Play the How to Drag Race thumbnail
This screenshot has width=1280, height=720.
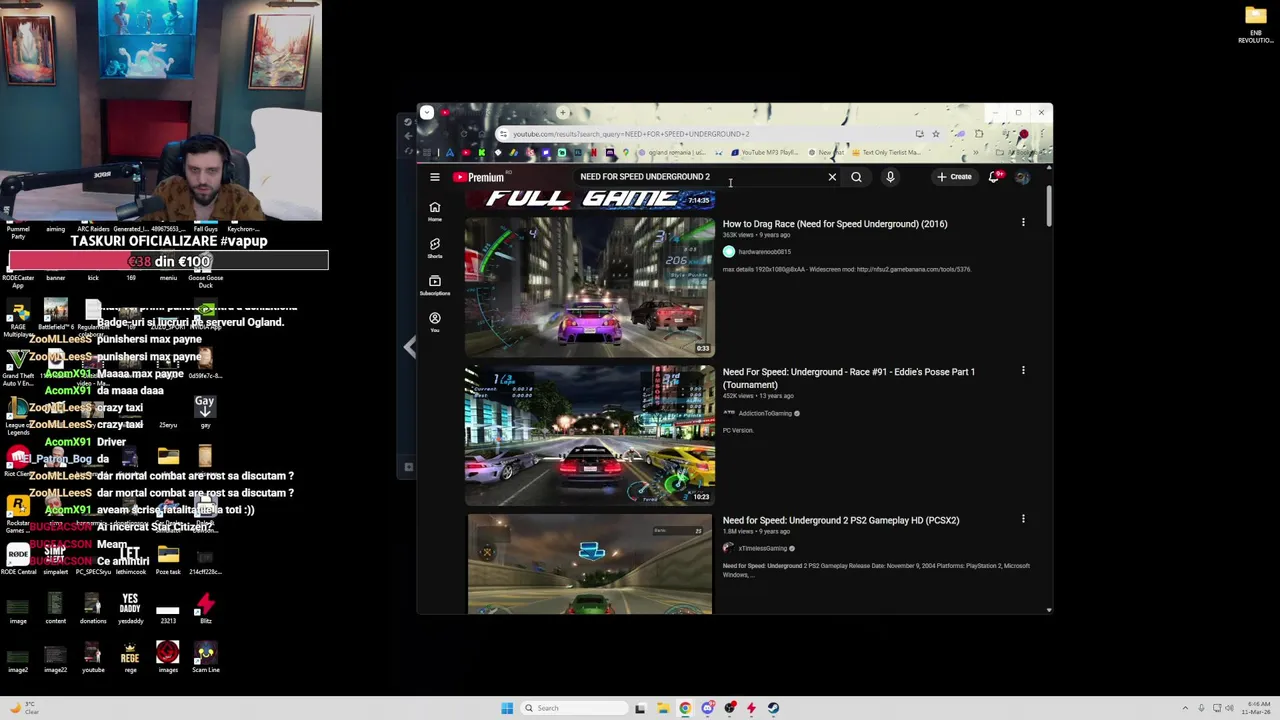click(590, 286)
